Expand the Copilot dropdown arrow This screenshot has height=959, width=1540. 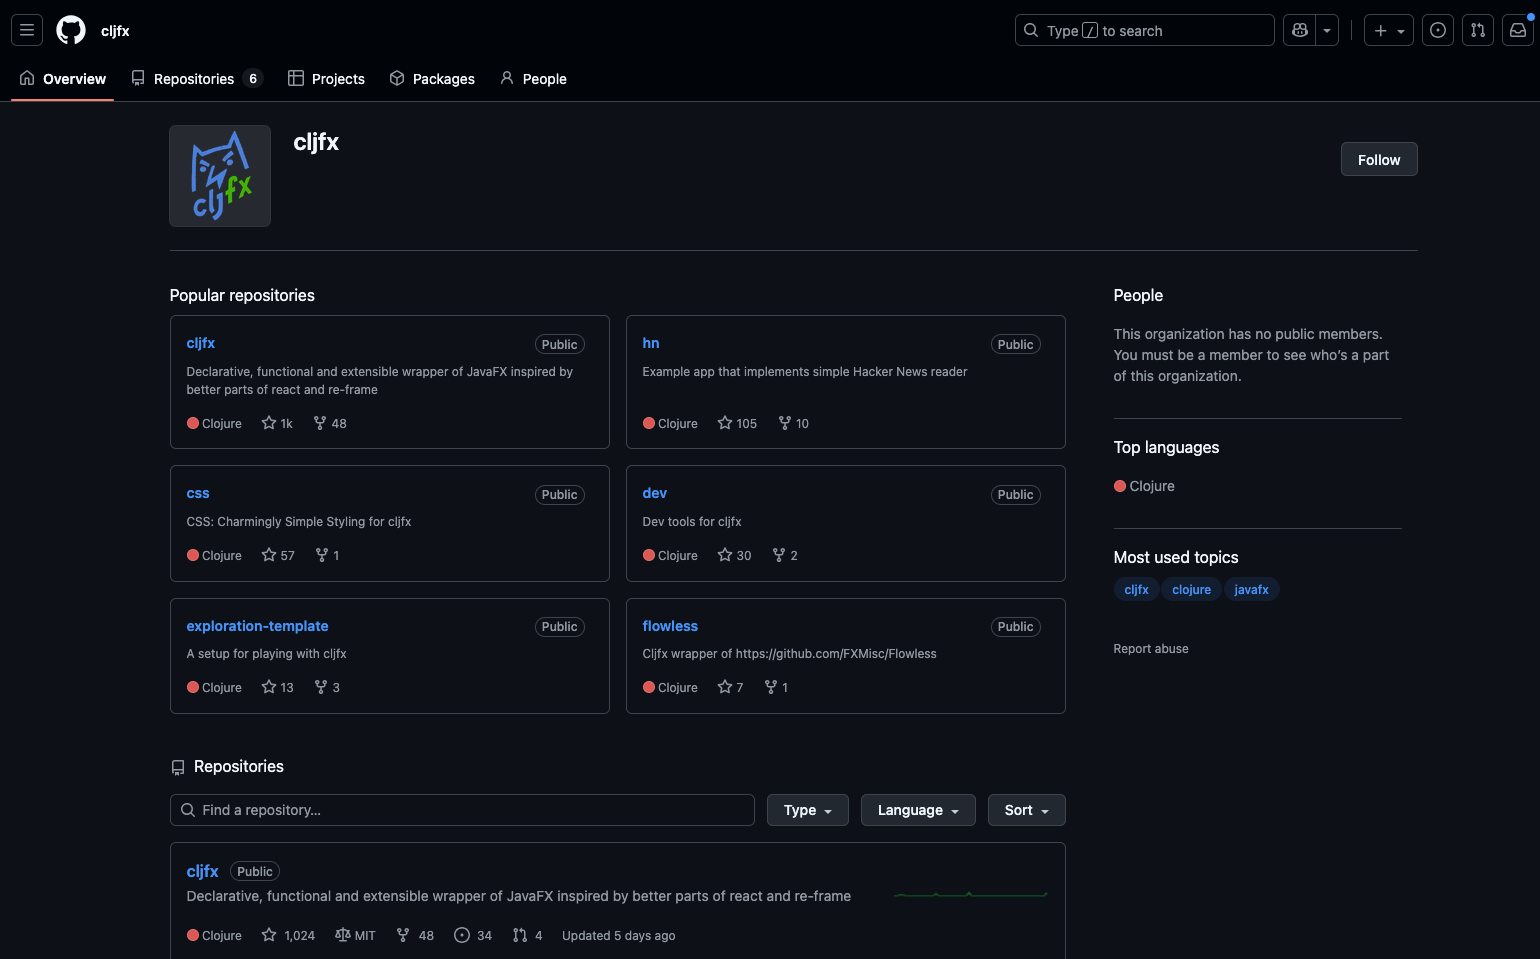[x=1327, y=31]
